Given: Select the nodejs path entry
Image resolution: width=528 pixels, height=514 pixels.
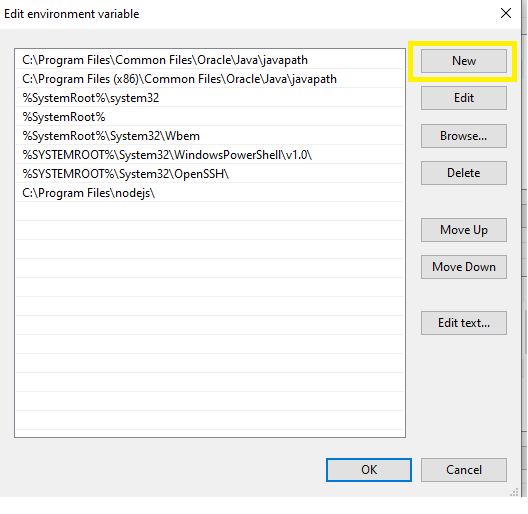Looking at the screenshot, I should [210, 193].
